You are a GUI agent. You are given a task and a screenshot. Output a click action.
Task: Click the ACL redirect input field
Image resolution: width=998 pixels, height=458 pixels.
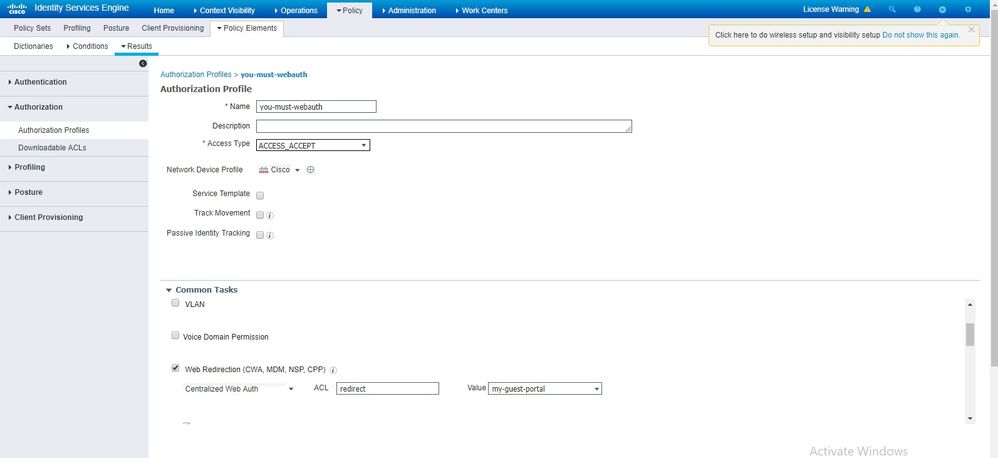tap(388, 389)
